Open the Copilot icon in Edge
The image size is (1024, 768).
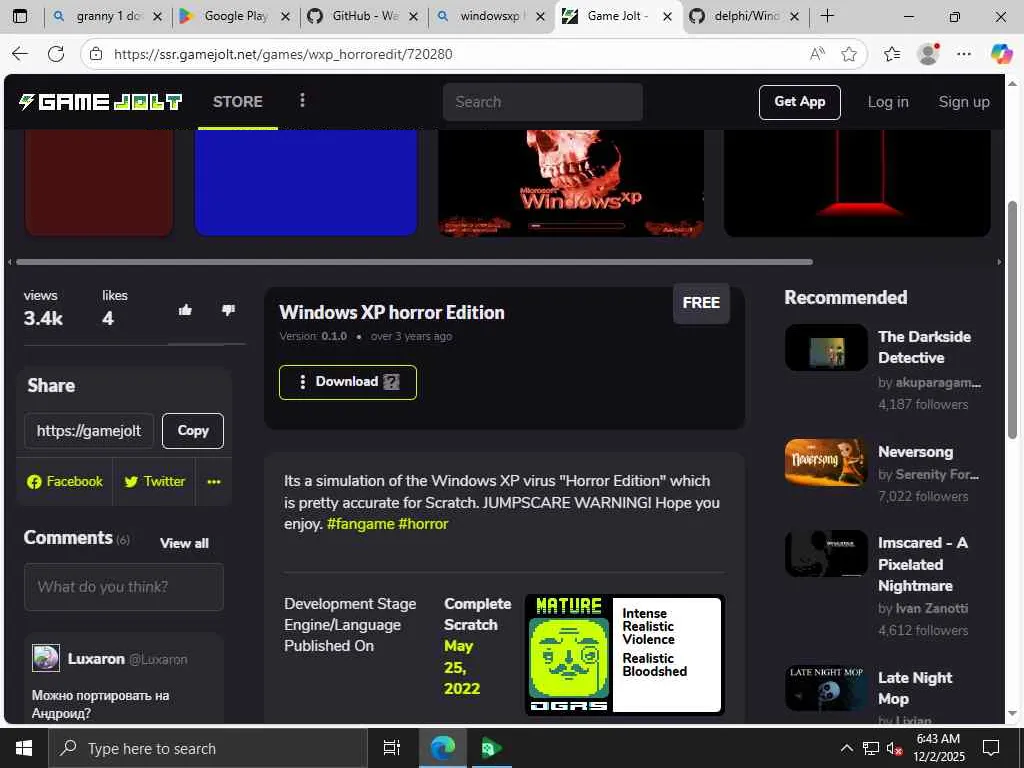(1001, 54)
